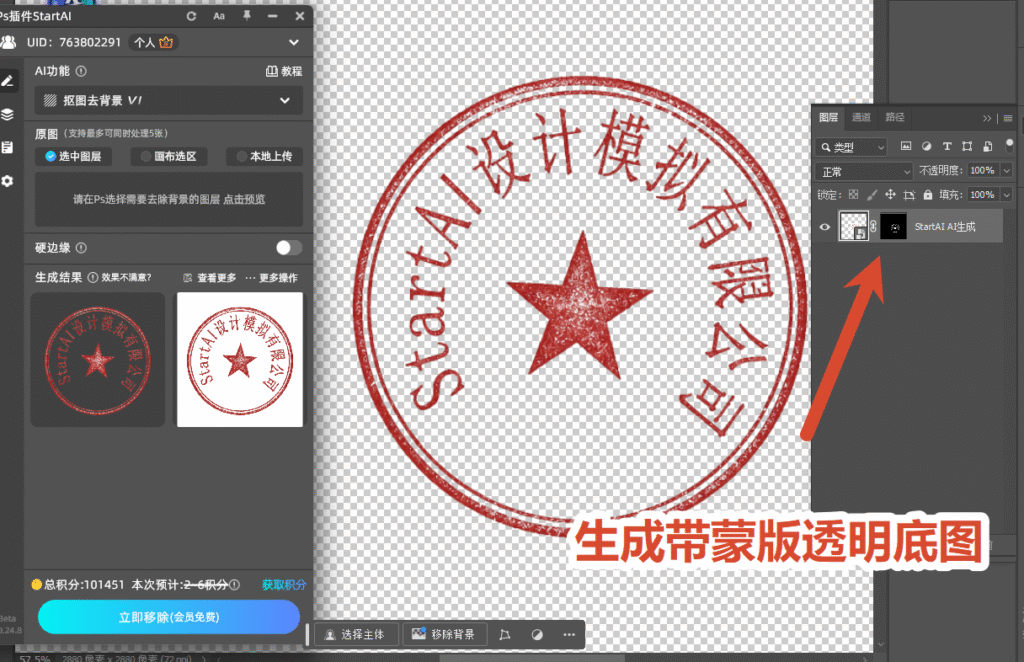This screenshot has height=662, width=1024.
Task: Select the white background stamp result thumbnail
Action: click(240, 360)
